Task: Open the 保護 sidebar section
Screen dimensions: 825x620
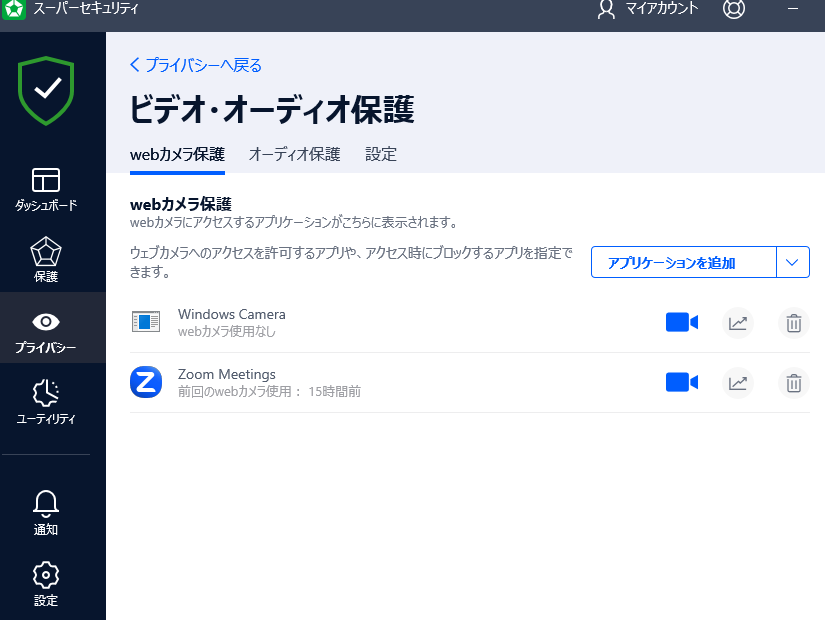Action: pos(46,260)
